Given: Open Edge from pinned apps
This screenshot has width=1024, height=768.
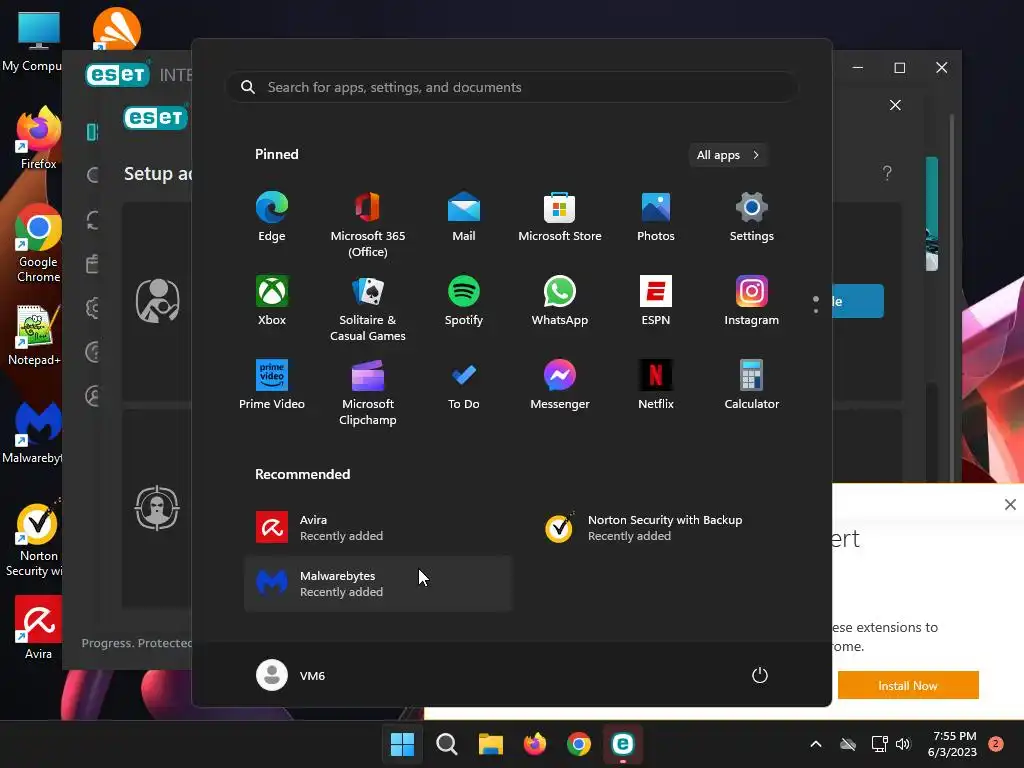Looking at the screenshot, I should point(272,217).
